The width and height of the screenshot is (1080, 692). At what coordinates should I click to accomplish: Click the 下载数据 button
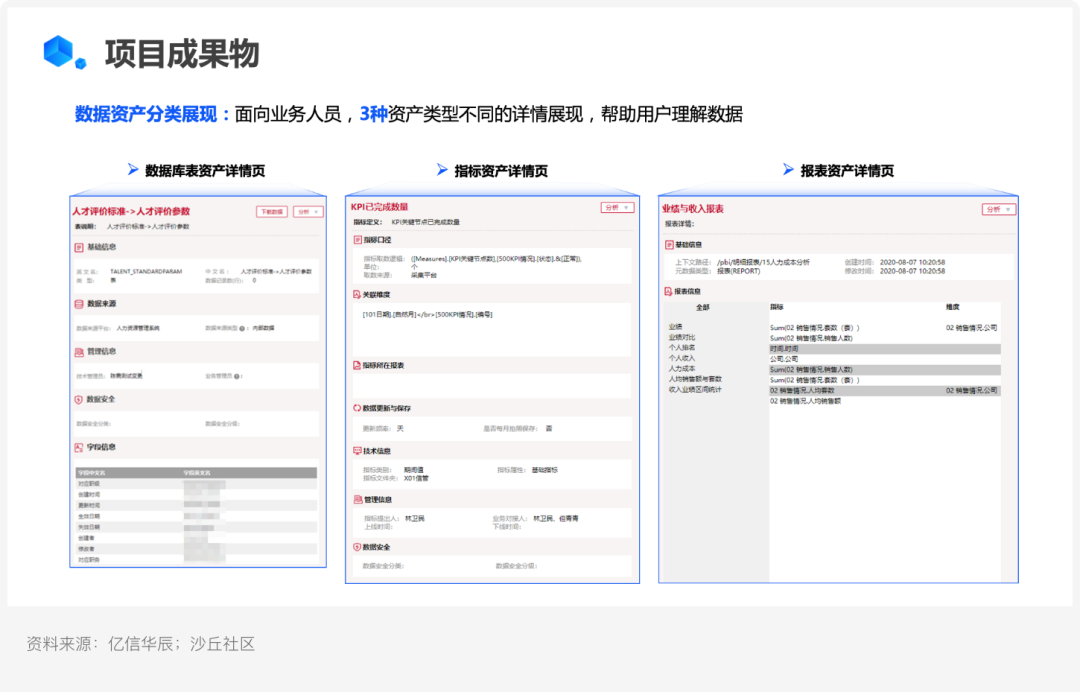271,212
